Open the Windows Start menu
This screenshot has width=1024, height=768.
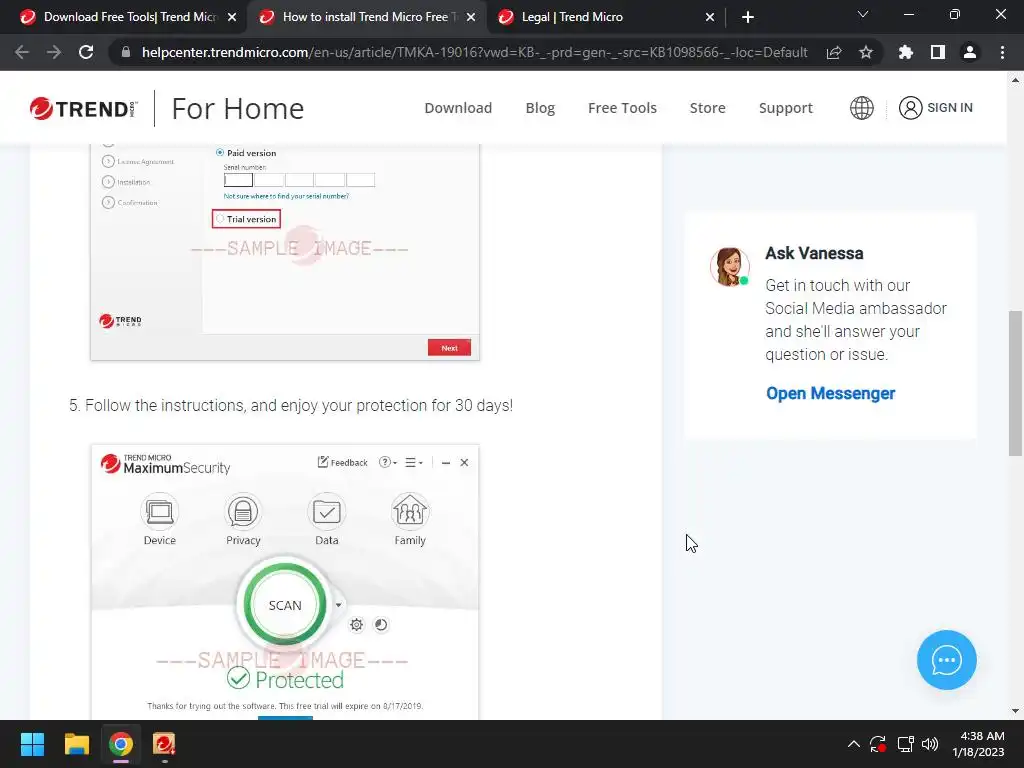(x=32, y=744)
